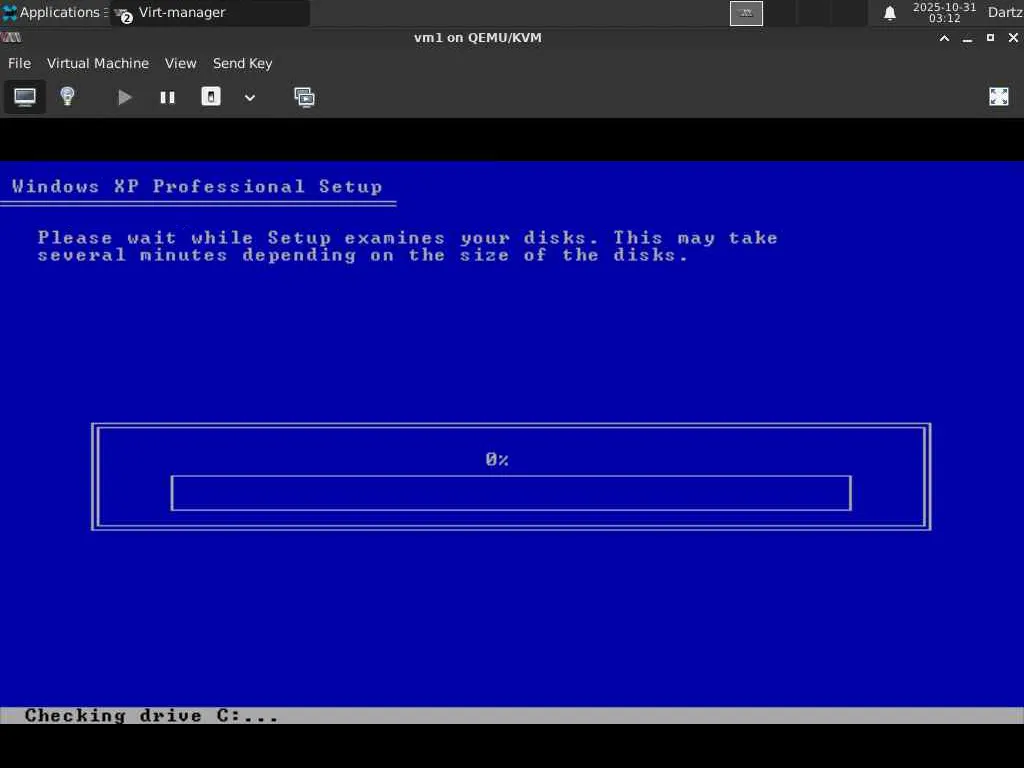Click the 'vm1 on QEMU/KVM' title text
Viewport: 1024px width, 768px height.
coord(478,38)
